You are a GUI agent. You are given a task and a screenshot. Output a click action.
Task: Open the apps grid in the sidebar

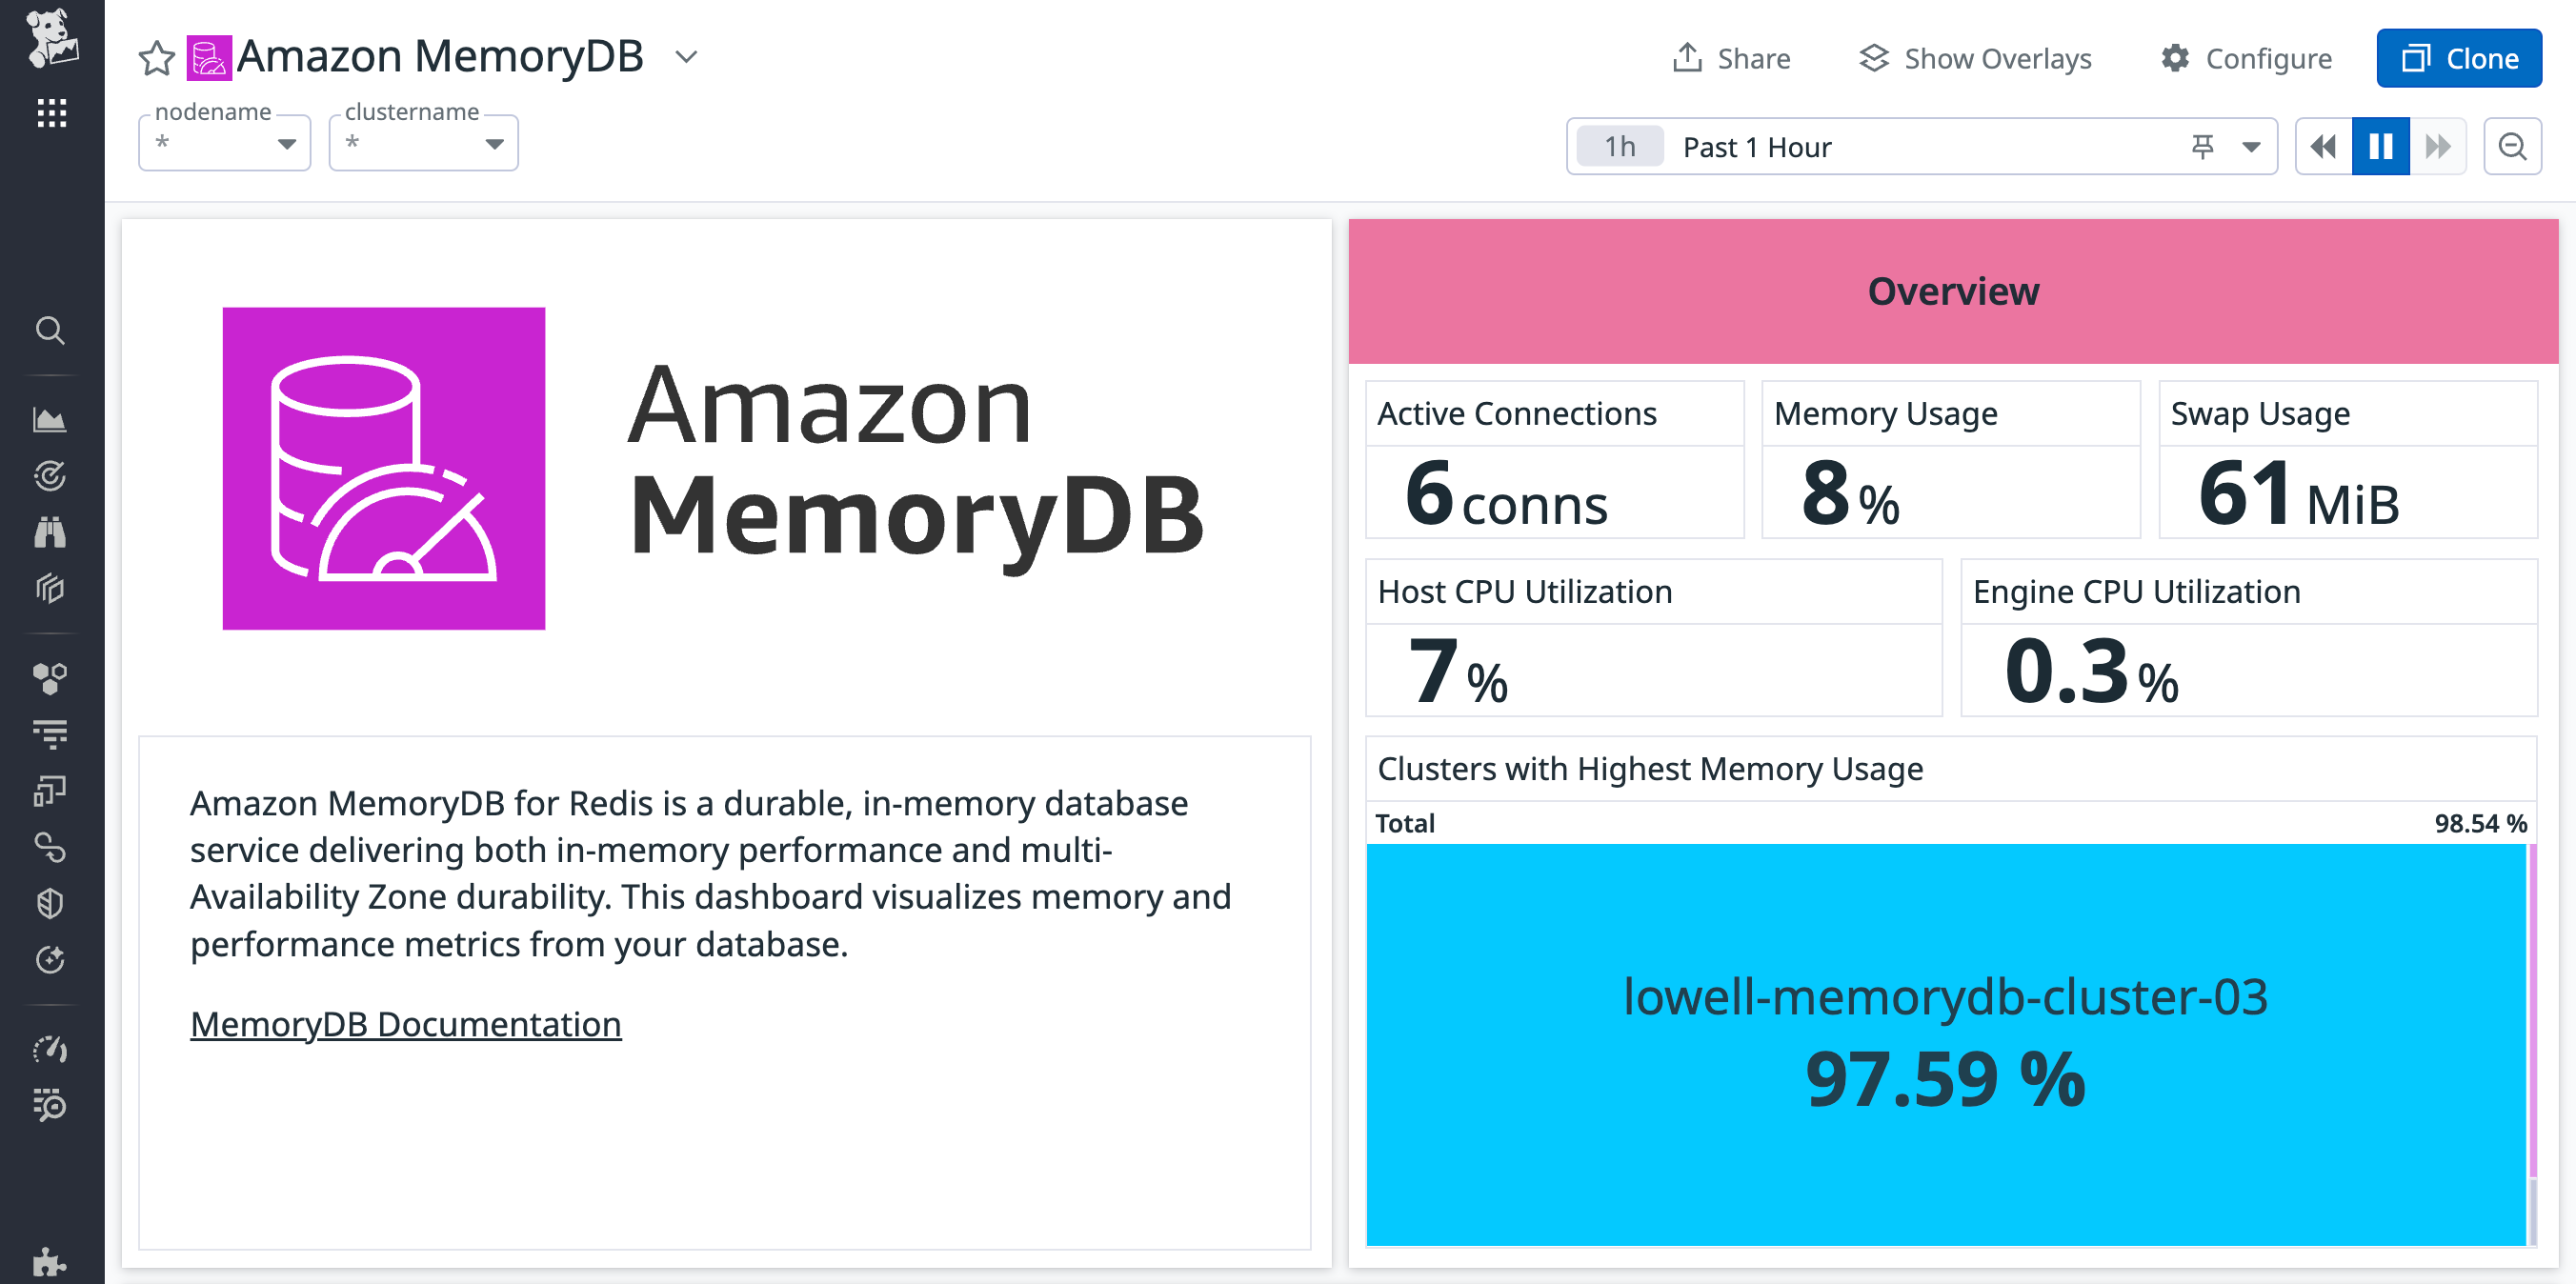tap(51, 114)
